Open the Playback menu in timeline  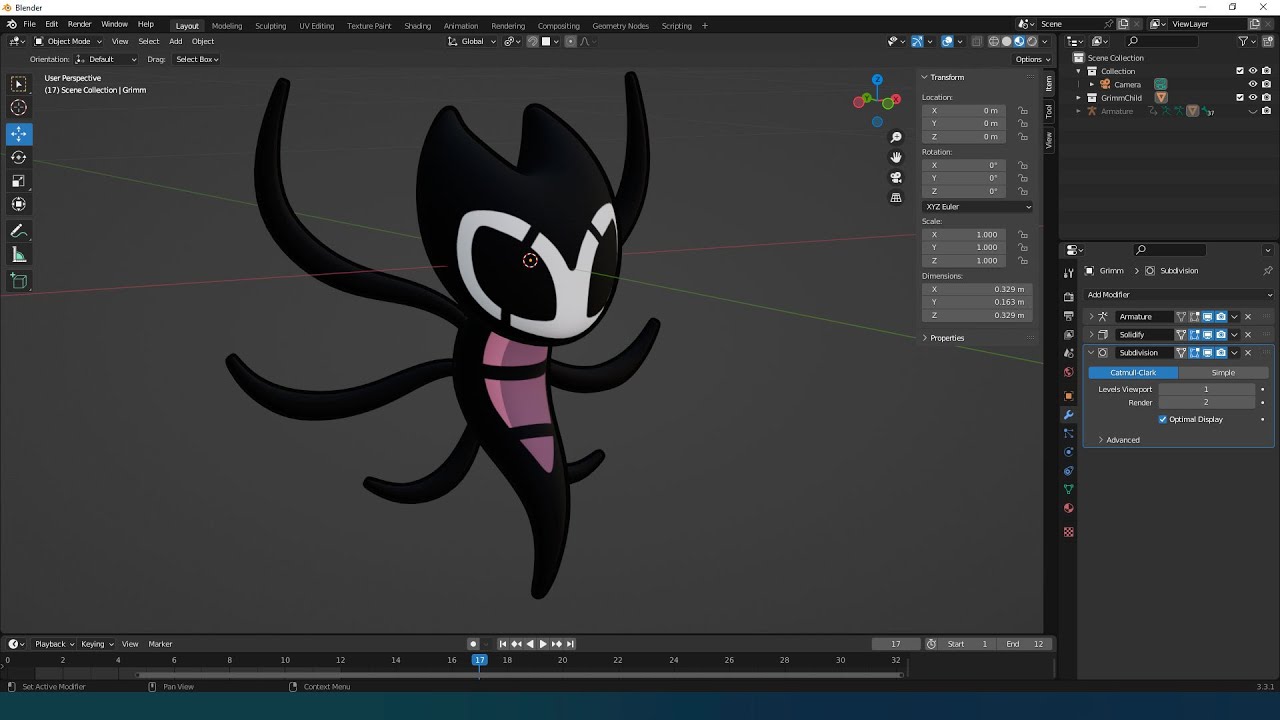(53, 644)
